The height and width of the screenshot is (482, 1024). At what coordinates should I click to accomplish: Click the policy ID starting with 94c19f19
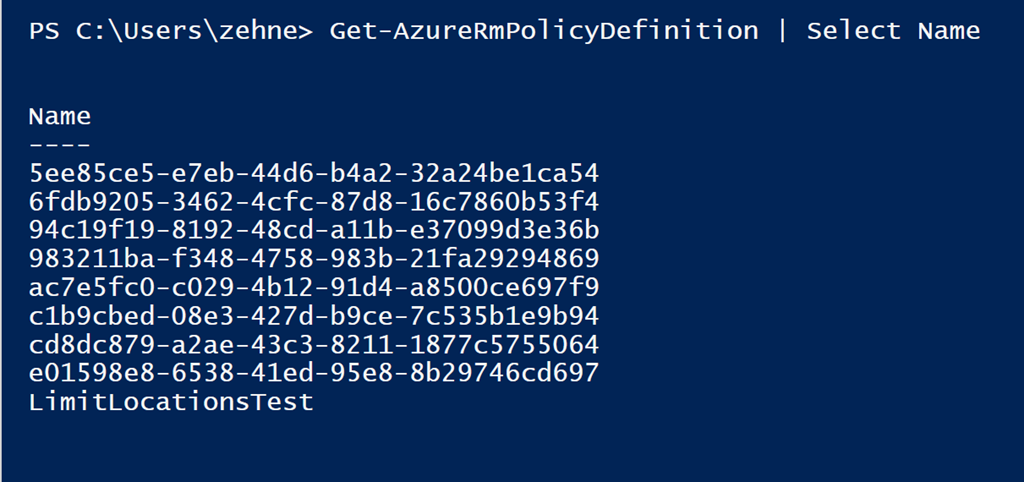[x=314, y=231]
